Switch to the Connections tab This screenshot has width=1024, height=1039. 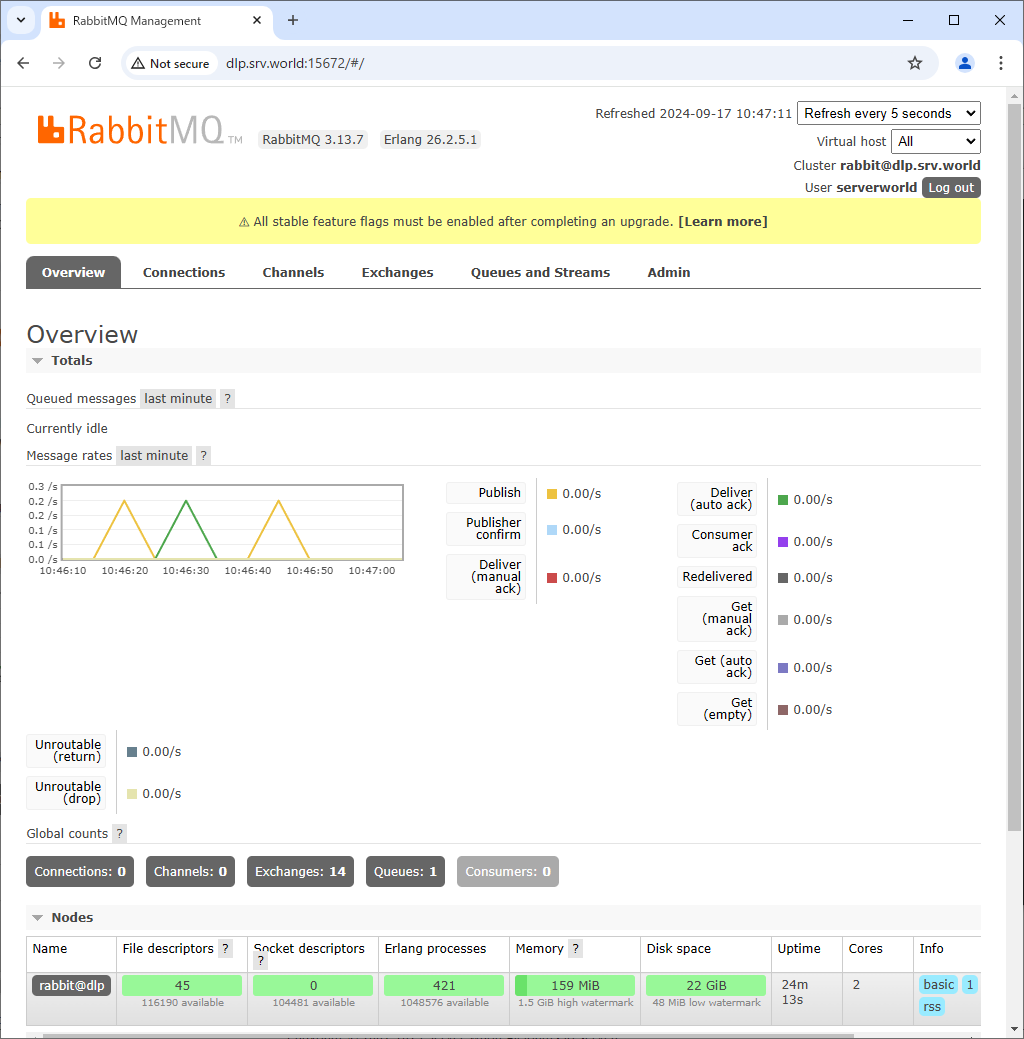tap(184, 272)
